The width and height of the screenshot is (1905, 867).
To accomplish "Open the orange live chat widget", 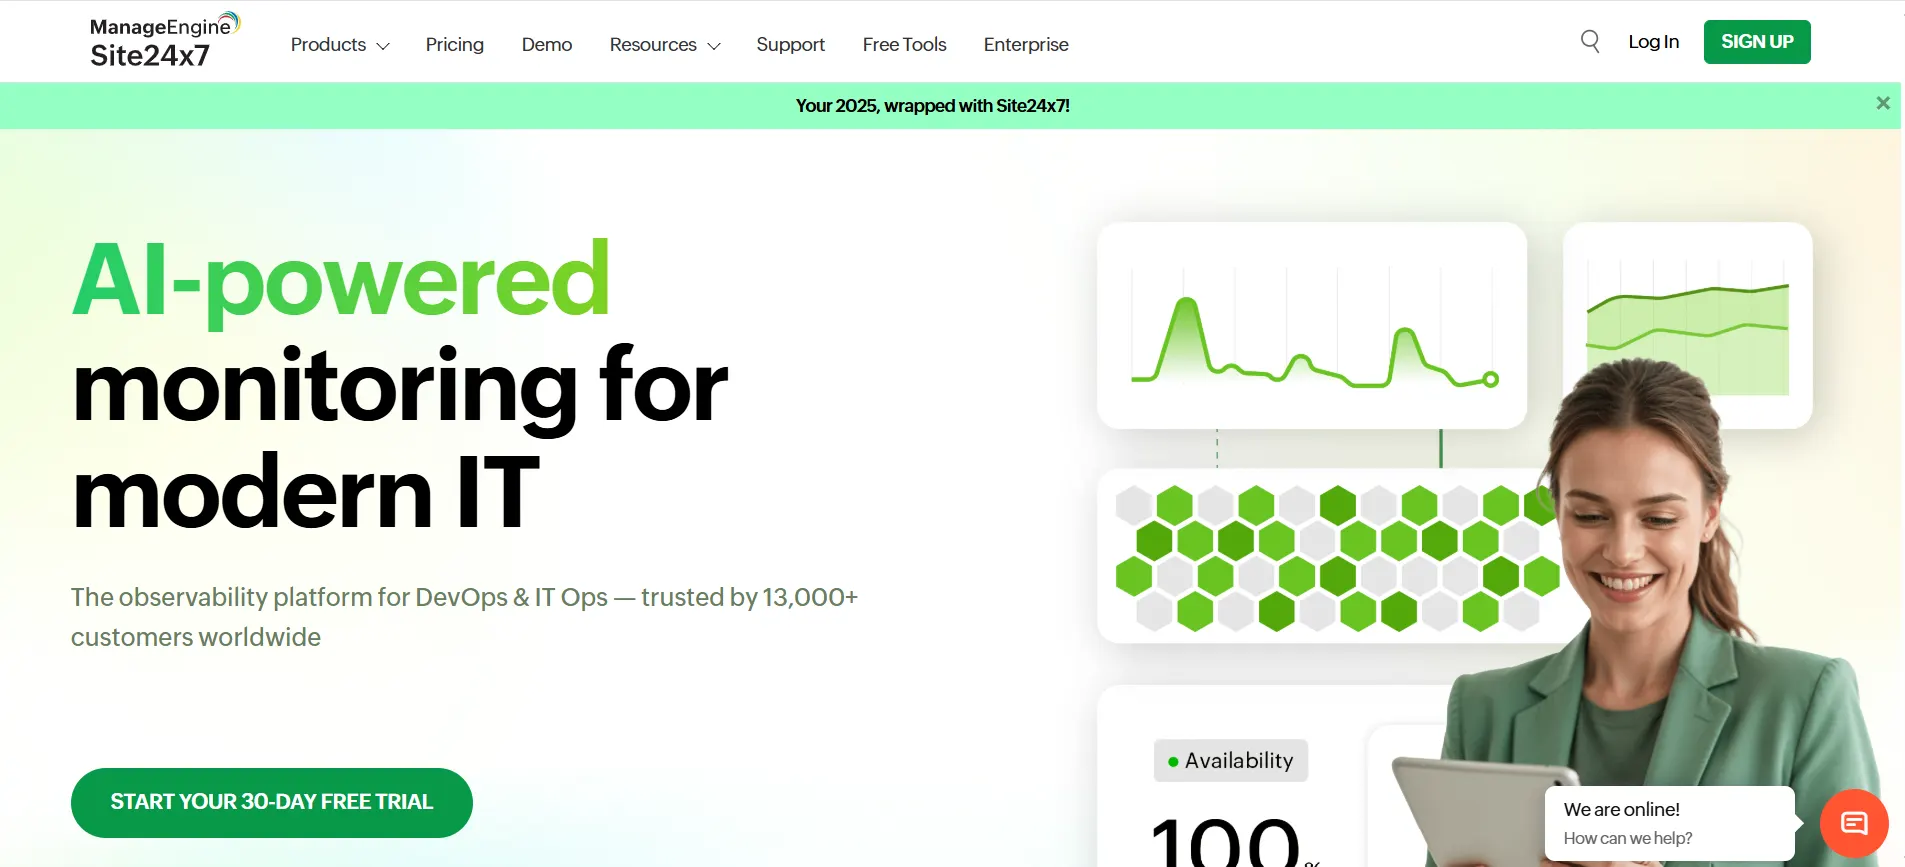I will click(x=1854, y=823).
